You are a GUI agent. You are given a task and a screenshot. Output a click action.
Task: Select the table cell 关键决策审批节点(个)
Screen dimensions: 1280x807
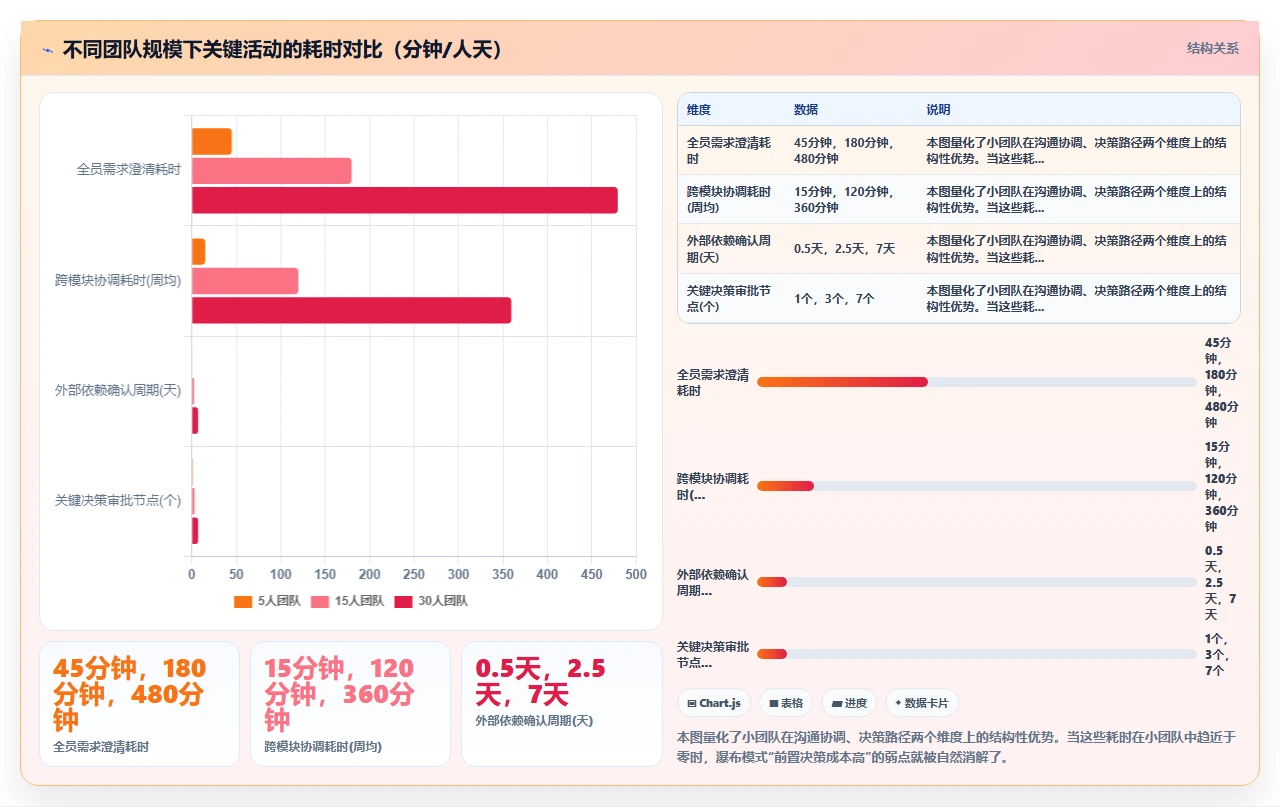[x=729, y=298]
